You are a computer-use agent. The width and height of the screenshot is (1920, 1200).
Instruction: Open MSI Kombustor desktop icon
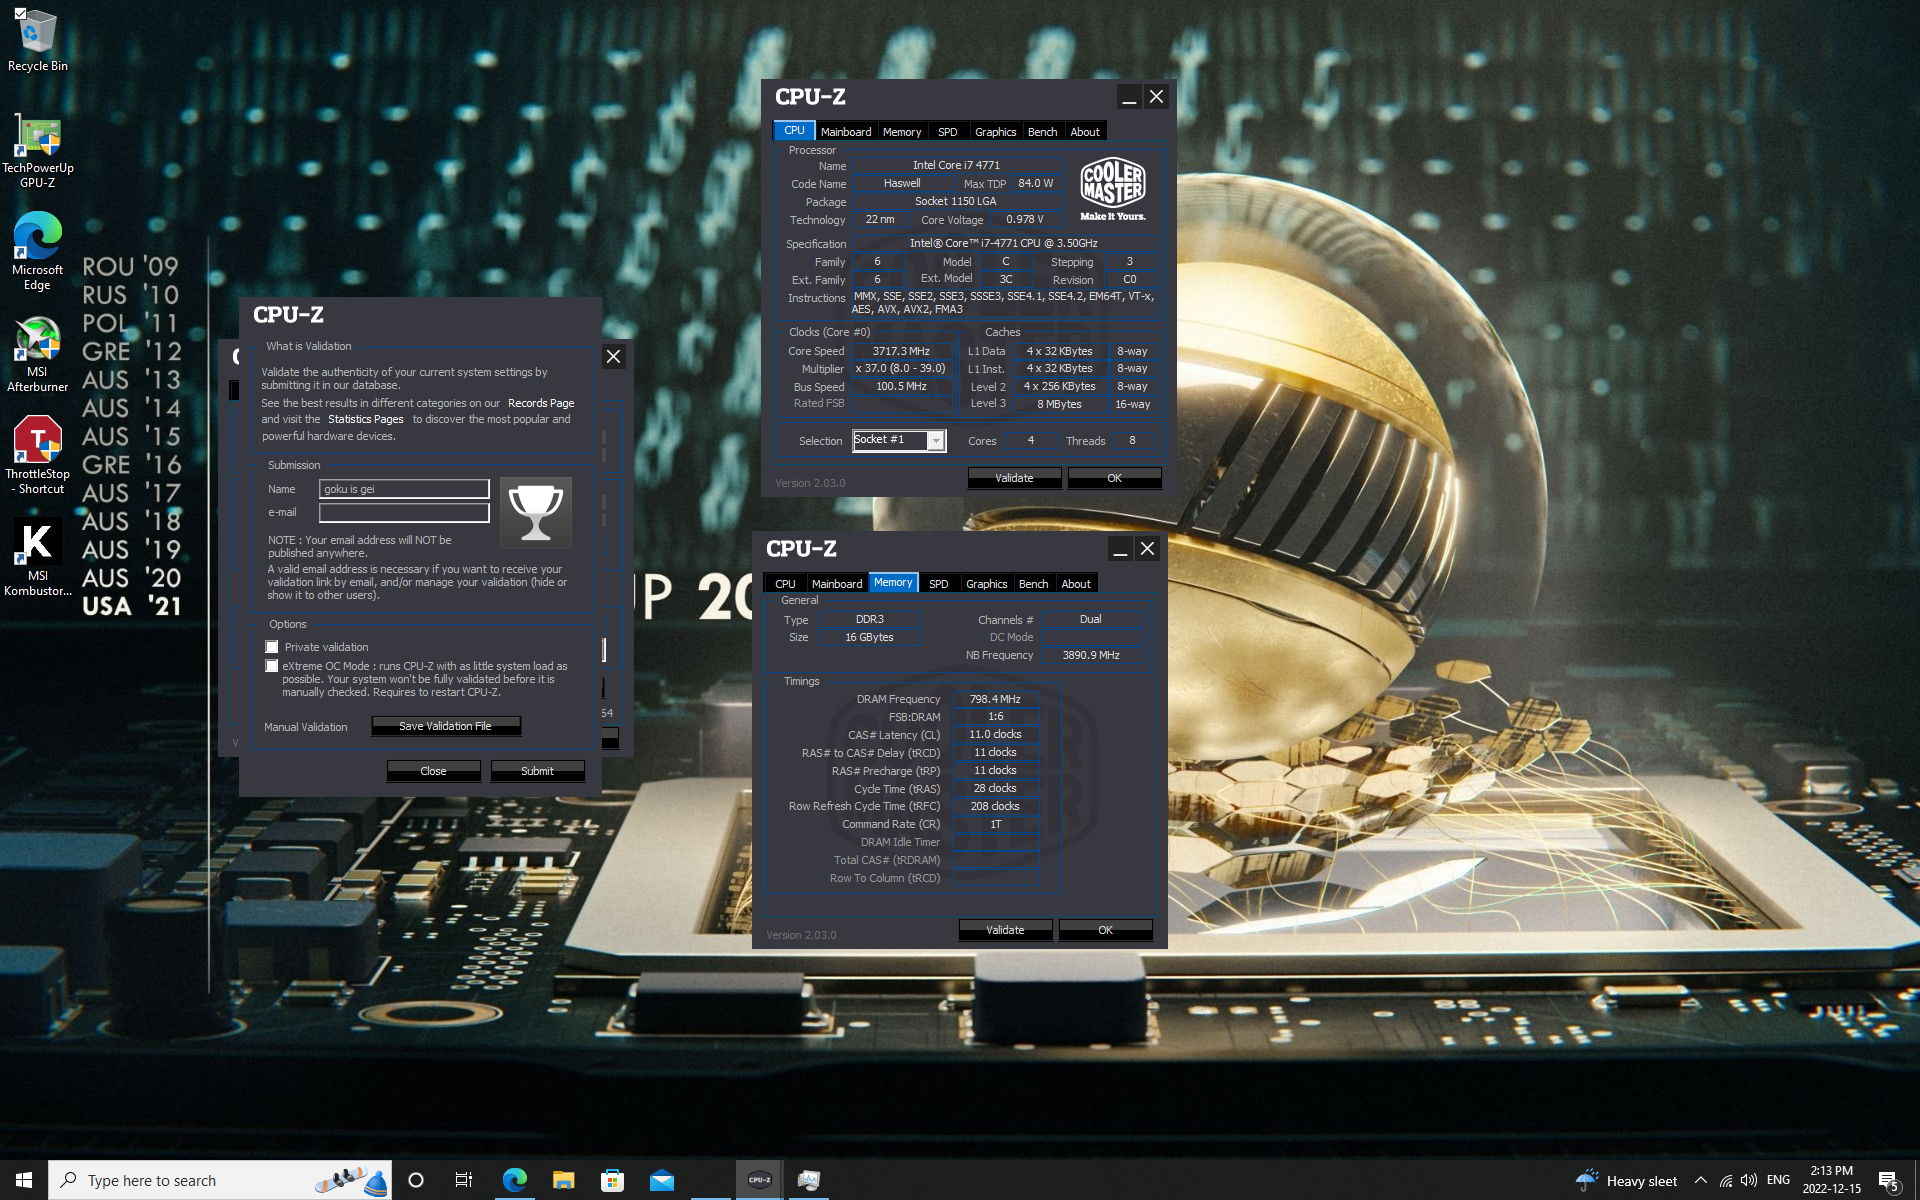point(37,557)
